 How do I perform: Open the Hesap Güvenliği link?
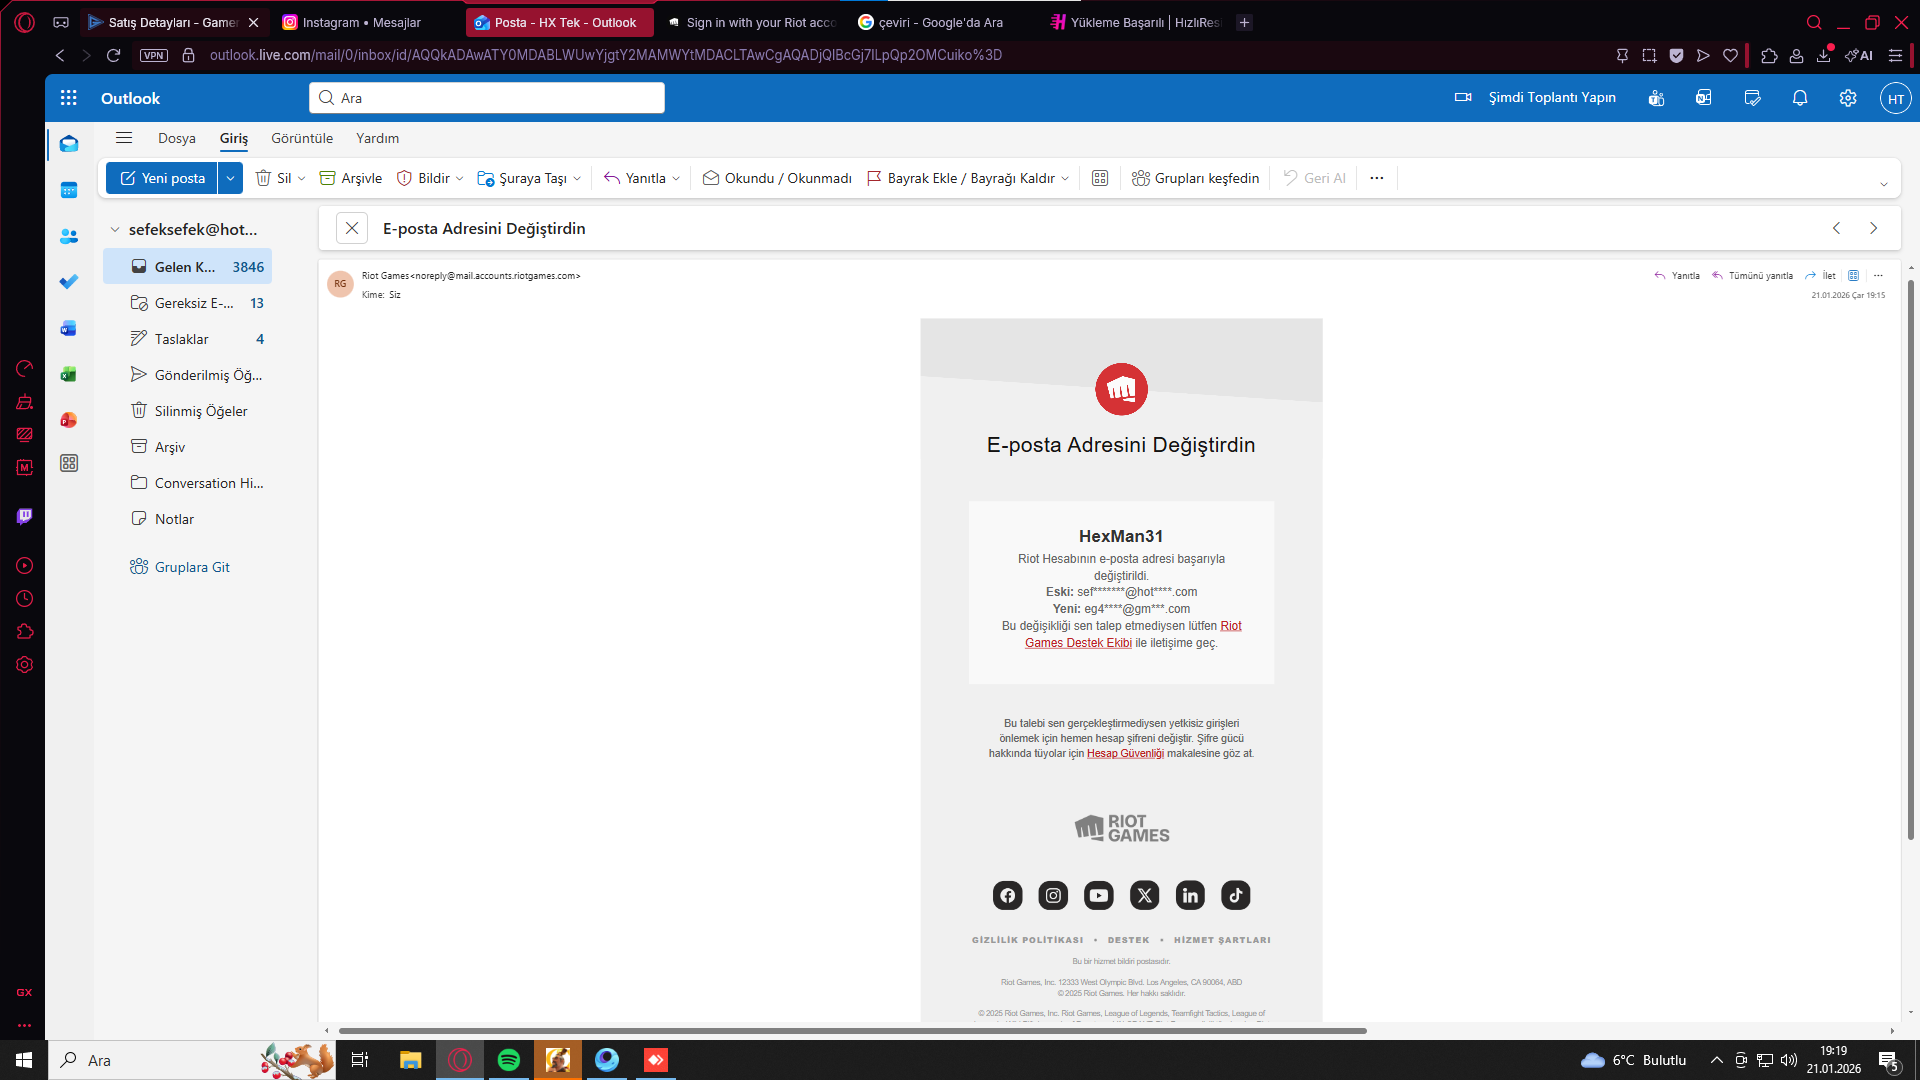(1125, 754)
